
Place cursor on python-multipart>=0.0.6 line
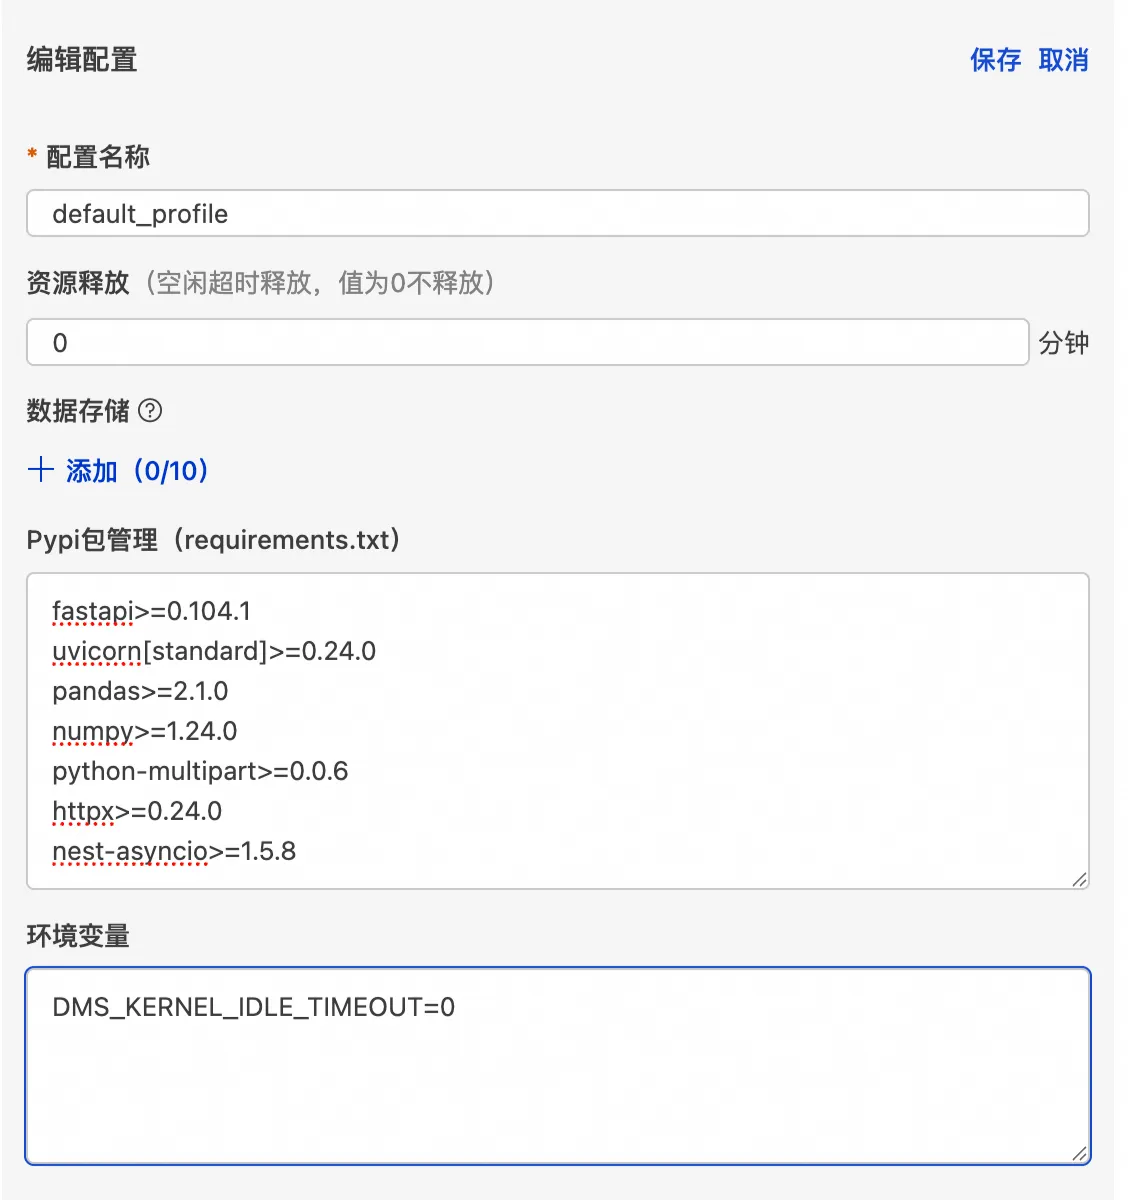pyautogui.click(x=200, y=771)
